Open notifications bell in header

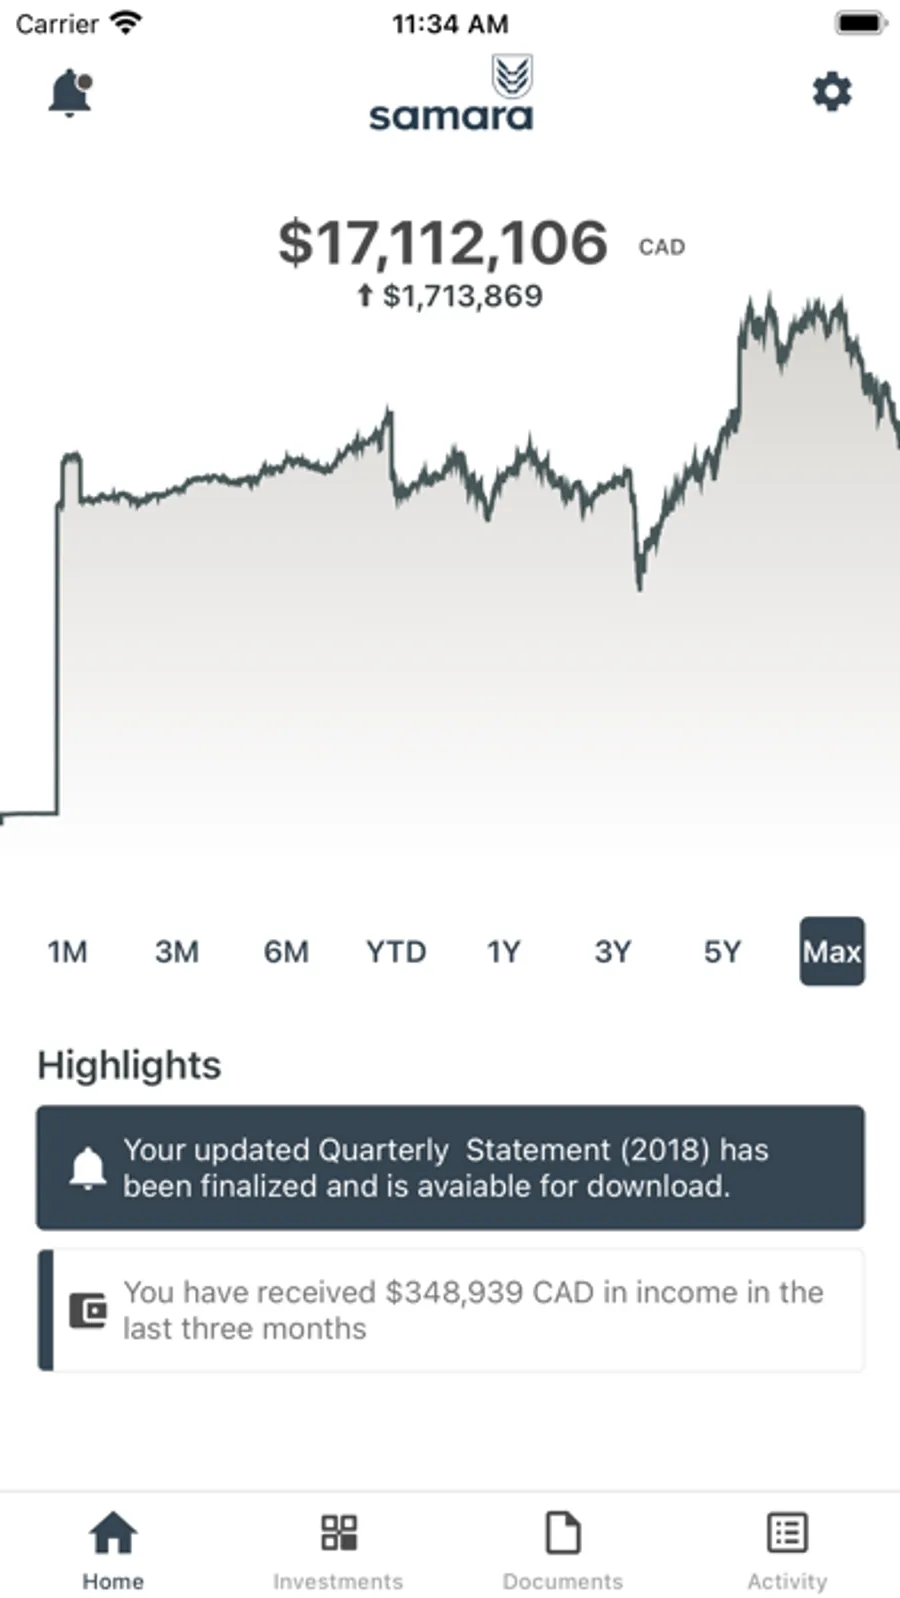click(x=70, y=93)
